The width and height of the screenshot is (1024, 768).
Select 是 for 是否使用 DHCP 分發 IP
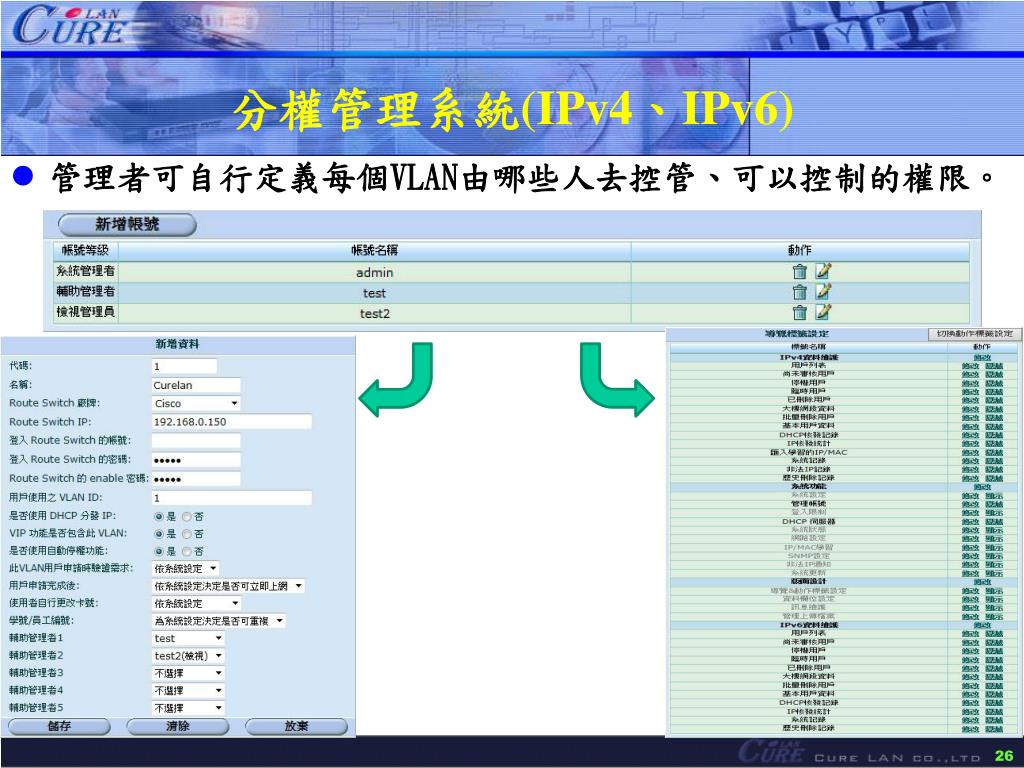[159, 517]
